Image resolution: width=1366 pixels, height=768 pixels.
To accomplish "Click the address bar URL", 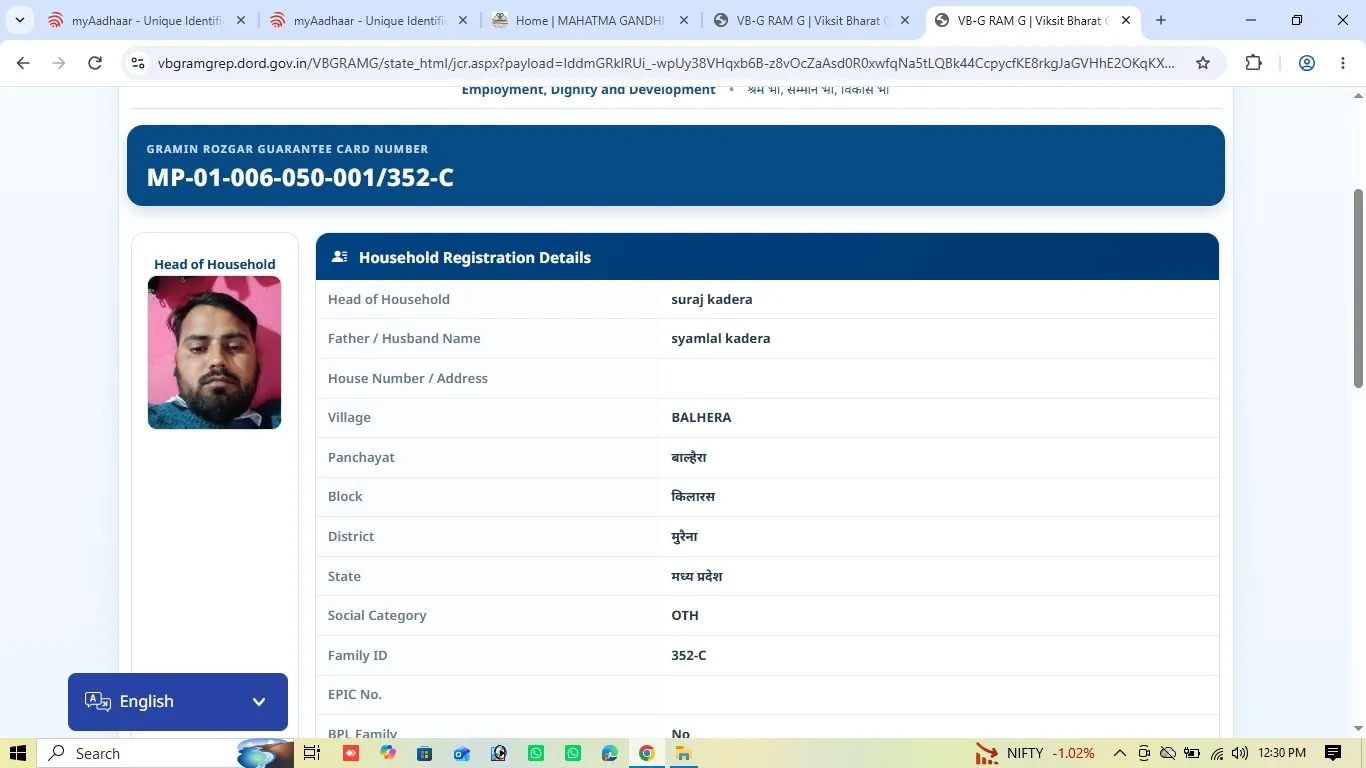I will (x=666, y=63).
